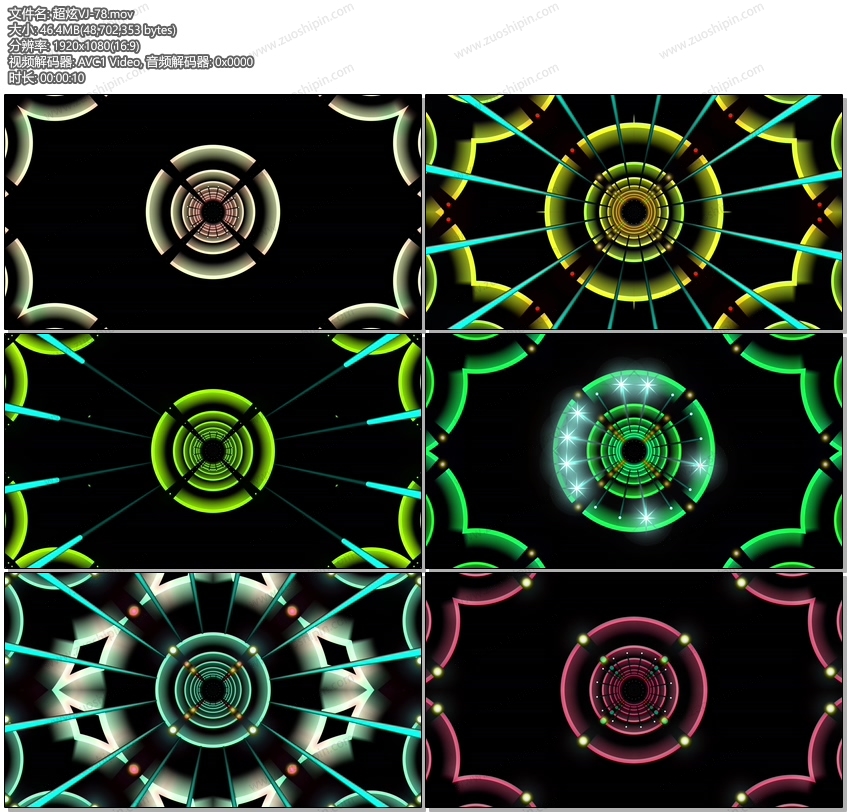This screenshot has height=812, width=848.
Task: Click the 分辨率 label
Action: pos(25,46)
